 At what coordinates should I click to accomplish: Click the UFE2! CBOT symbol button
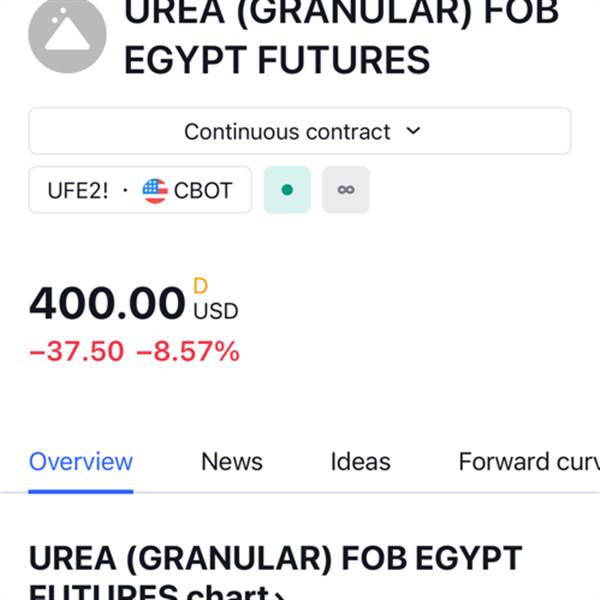coord(140,190)
